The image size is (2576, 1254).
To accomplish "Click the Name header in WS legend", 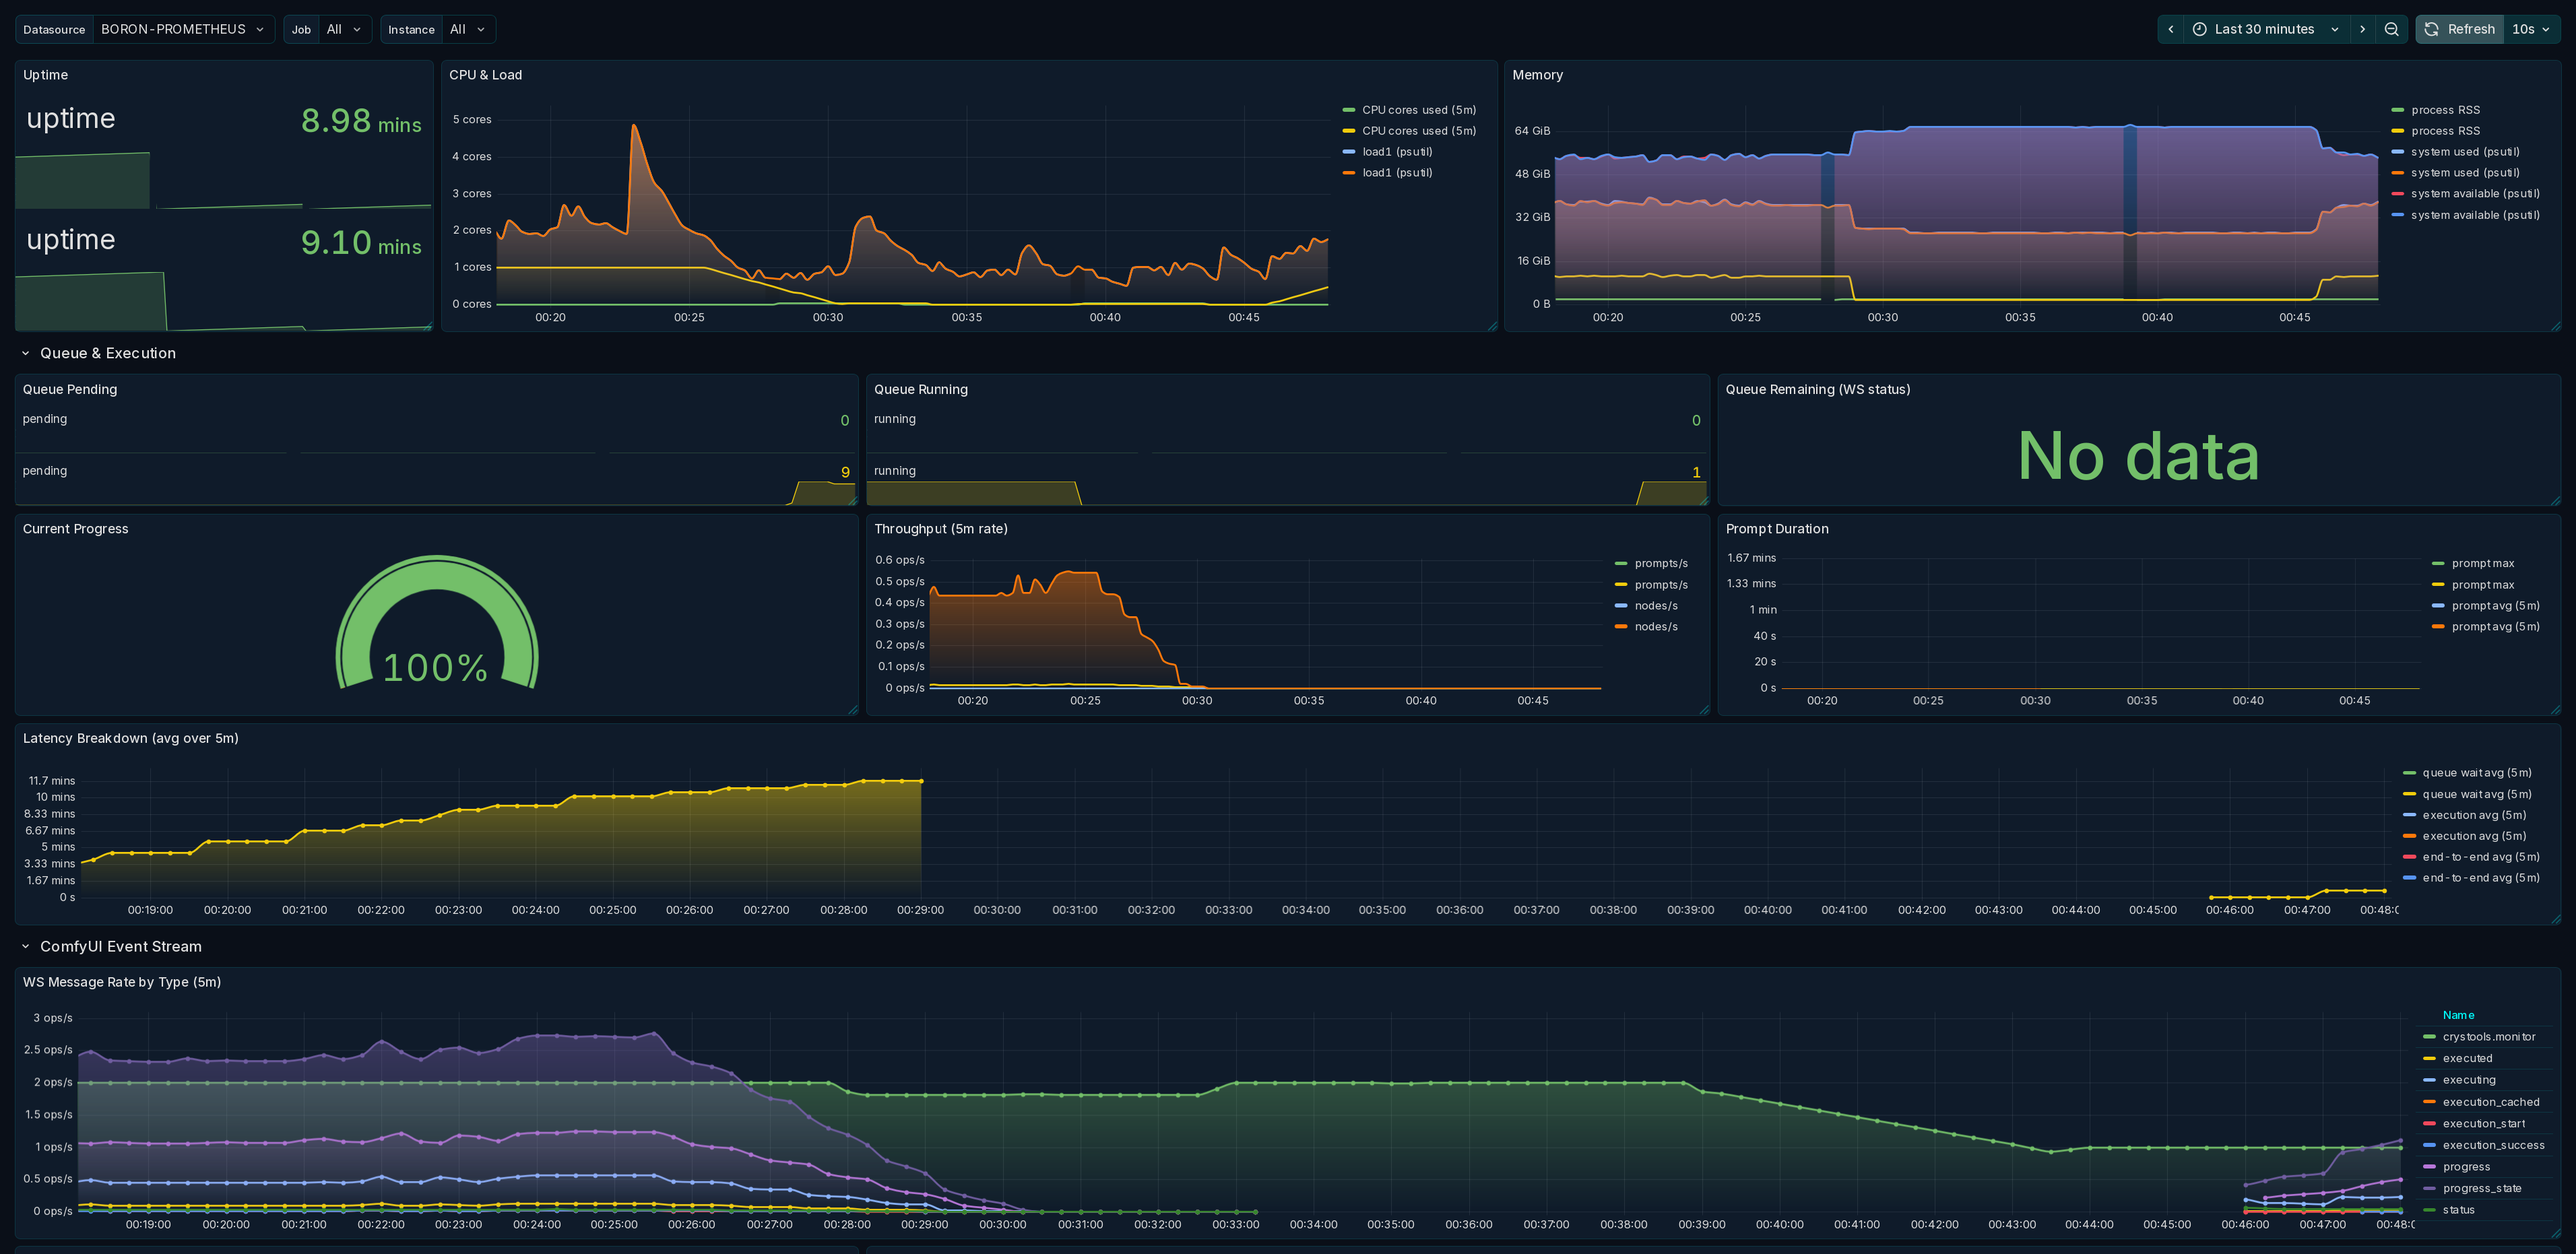I will pos(2457,1015).
